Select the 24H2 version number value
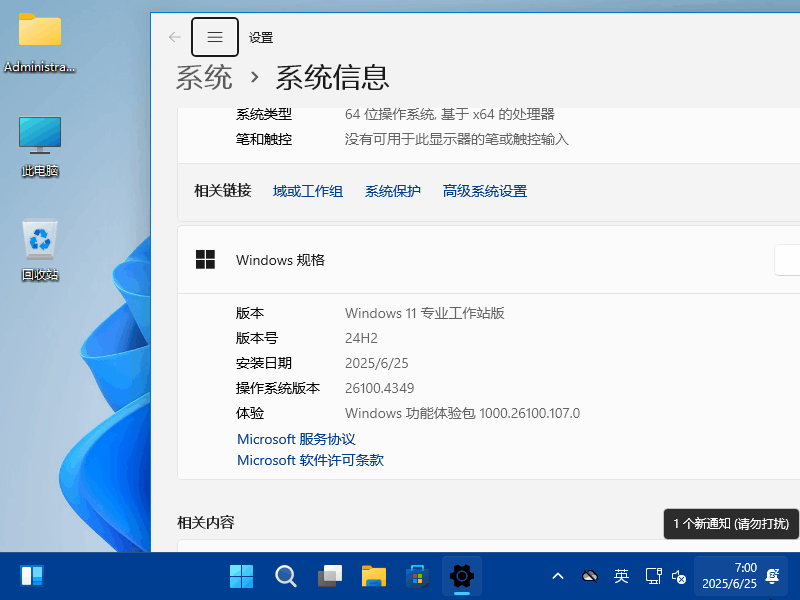The height and width of the screenshot is (600, 800). [x=361, y=338]
